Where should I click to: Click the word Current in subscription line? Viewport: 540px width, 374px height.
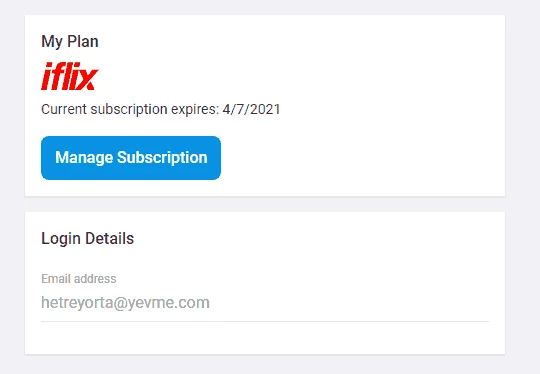tap(64, 110)
